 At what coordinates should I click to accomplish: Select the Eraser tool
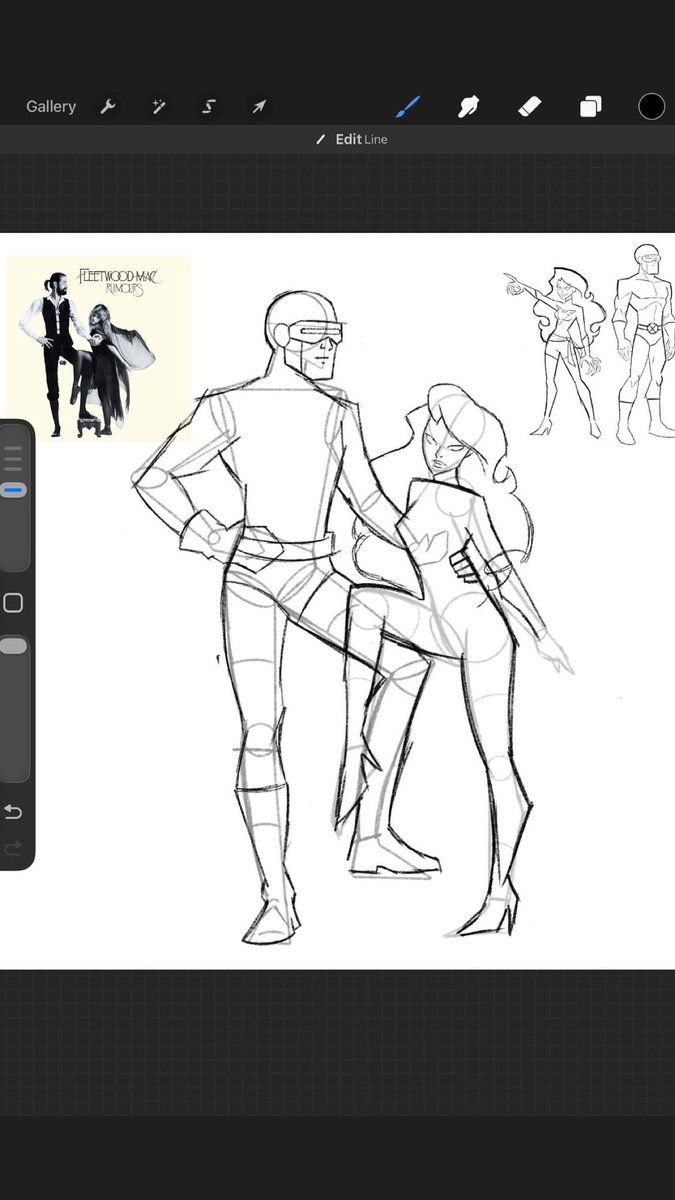coord(530,106)
